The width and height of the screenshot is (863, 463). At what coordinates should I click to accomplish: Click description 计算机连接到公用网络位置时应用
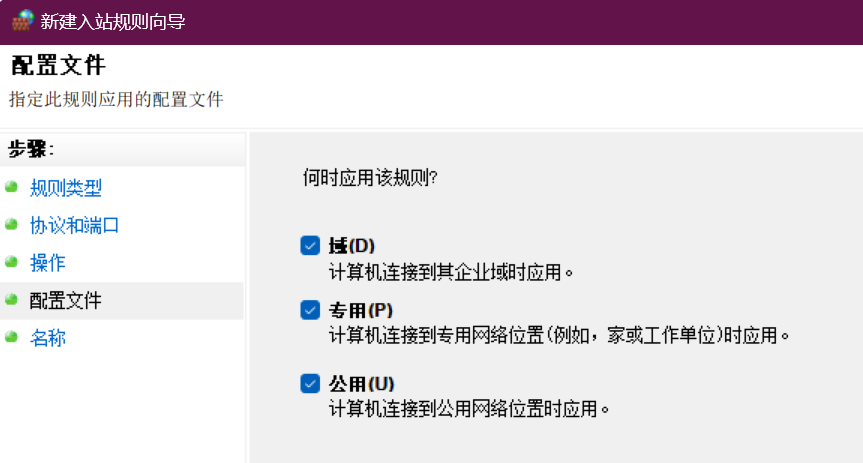469,409
